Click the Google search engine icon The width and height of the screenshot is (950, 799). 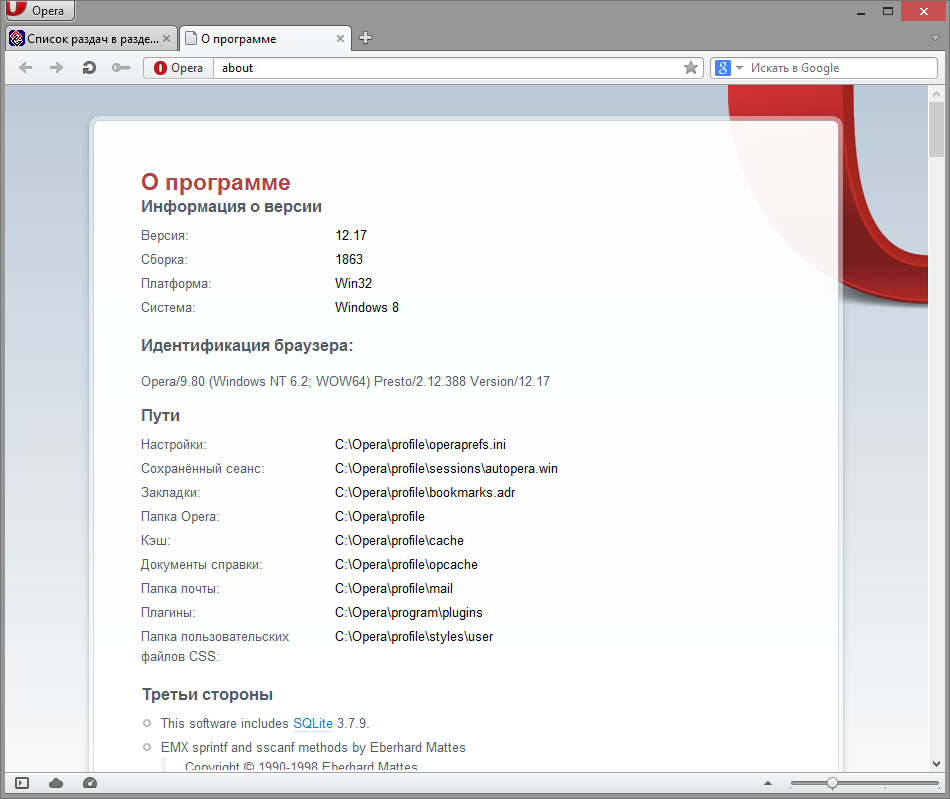tap(723, 68)
